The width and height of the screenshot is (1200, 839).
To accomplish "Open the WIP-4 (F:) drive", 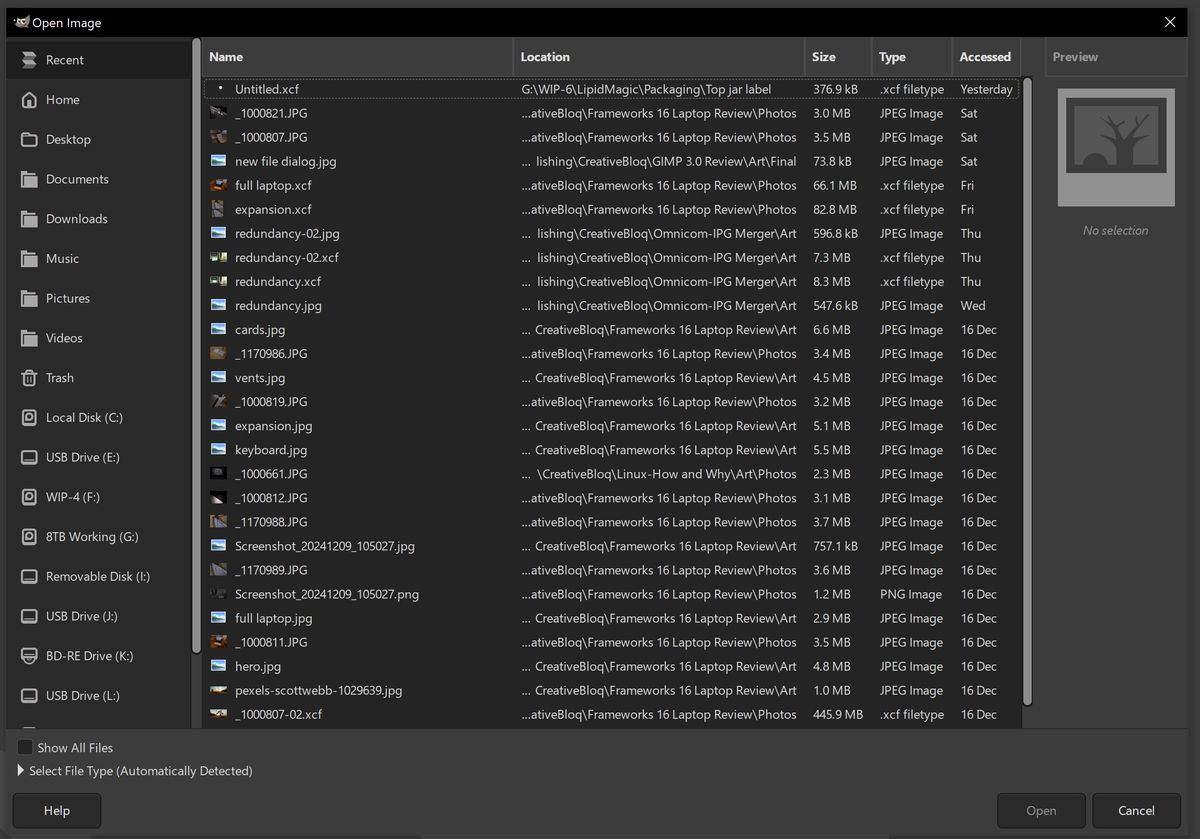I will coord(70,497).
